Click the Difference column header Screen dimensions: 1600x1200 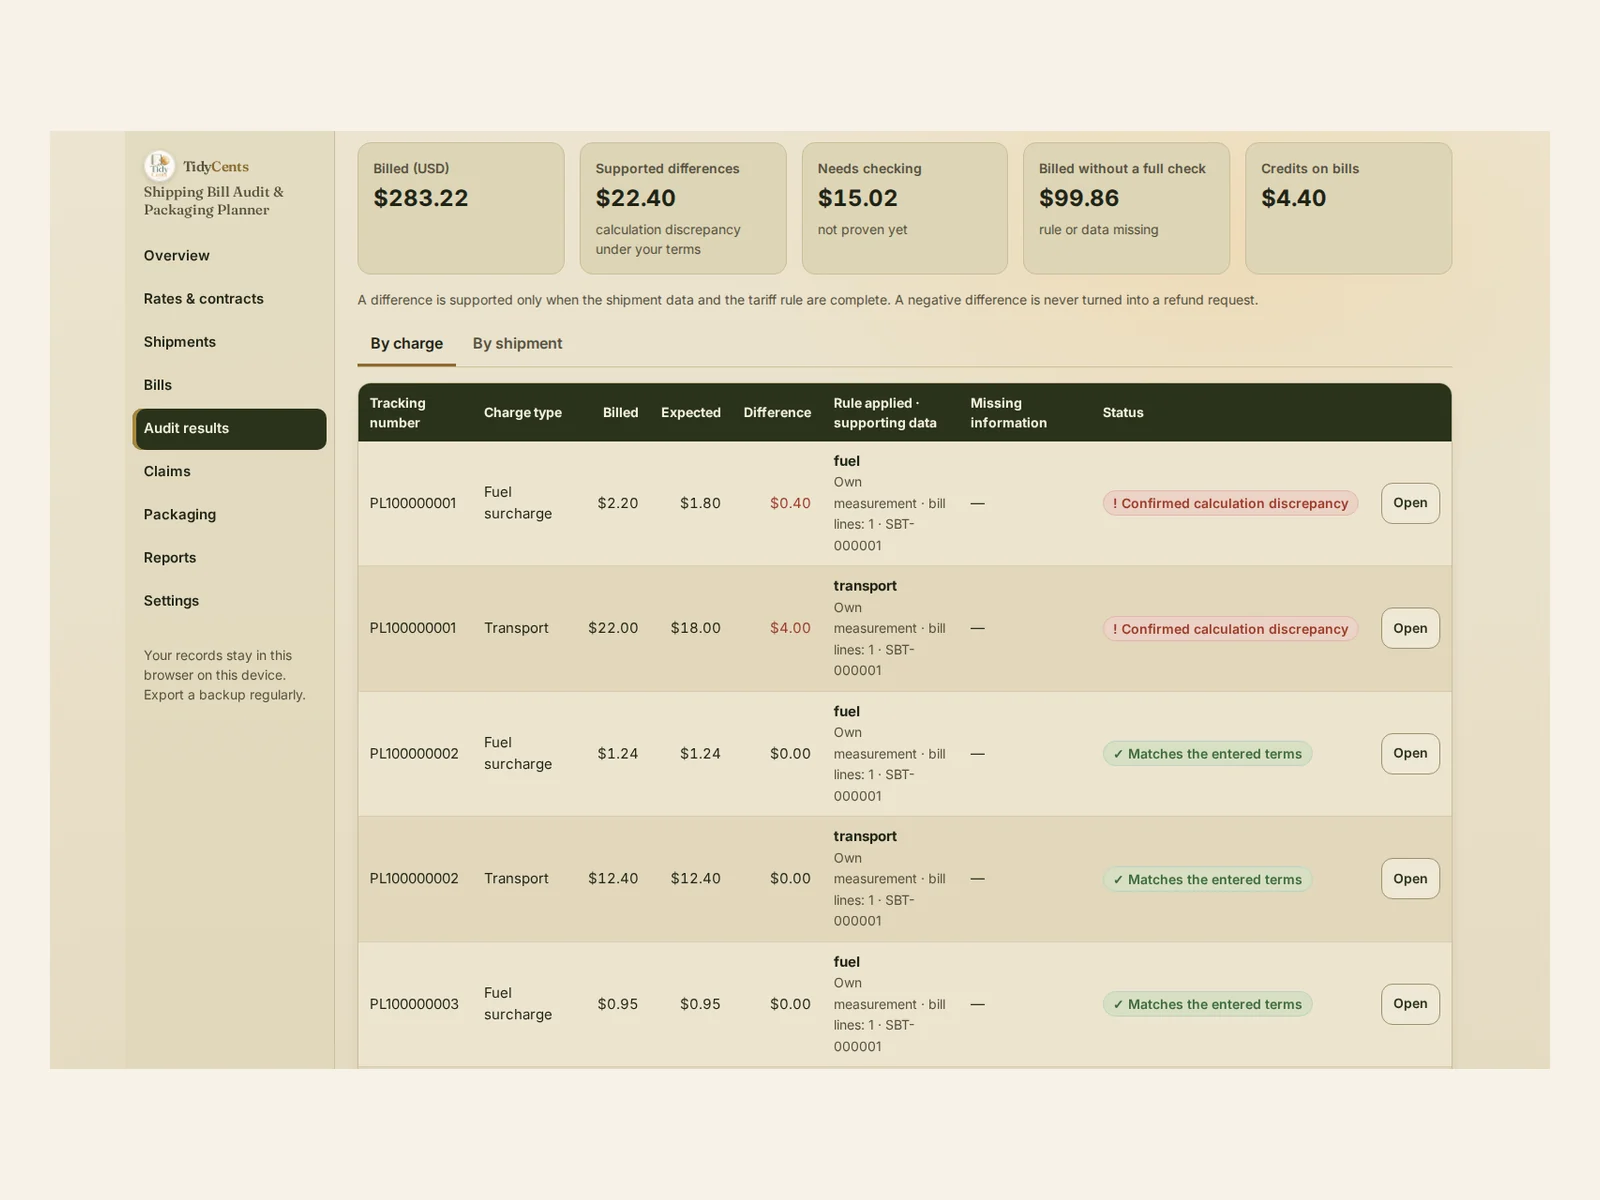pos(777,413)
